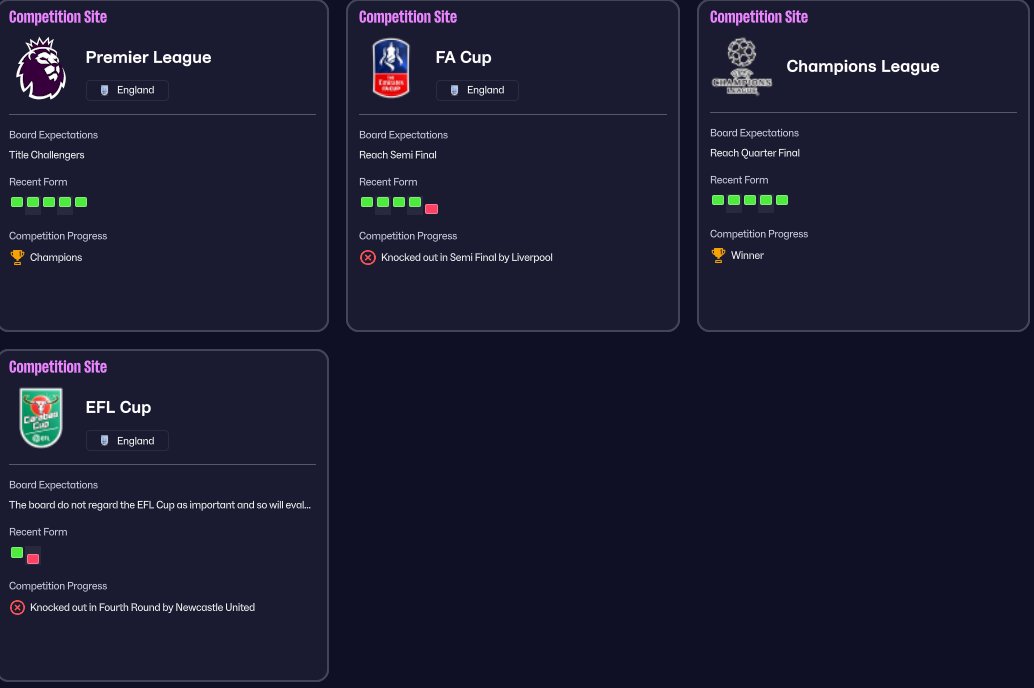This screenshot has height=688, width=1034.
Task: Click the last green win marker in Premier League form
Action: [81, 202]
